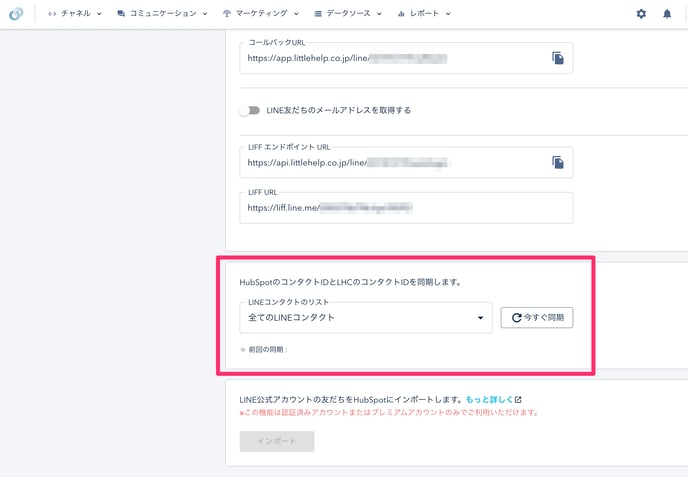This screenshot has height=477, width=688.
Task: Click the chart icon beside レポート
Action: point(401,14)
